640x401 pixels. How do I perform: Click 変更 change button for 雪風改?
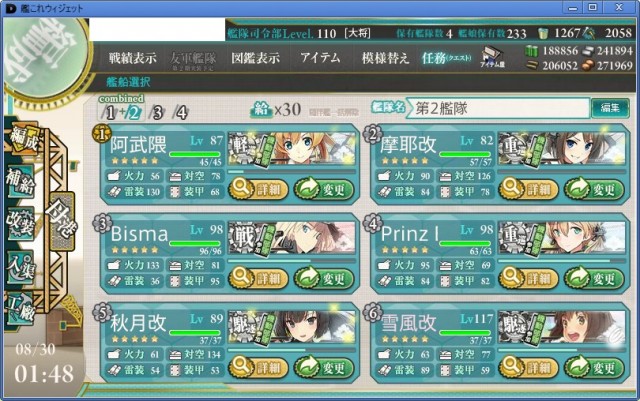[594, 368]
